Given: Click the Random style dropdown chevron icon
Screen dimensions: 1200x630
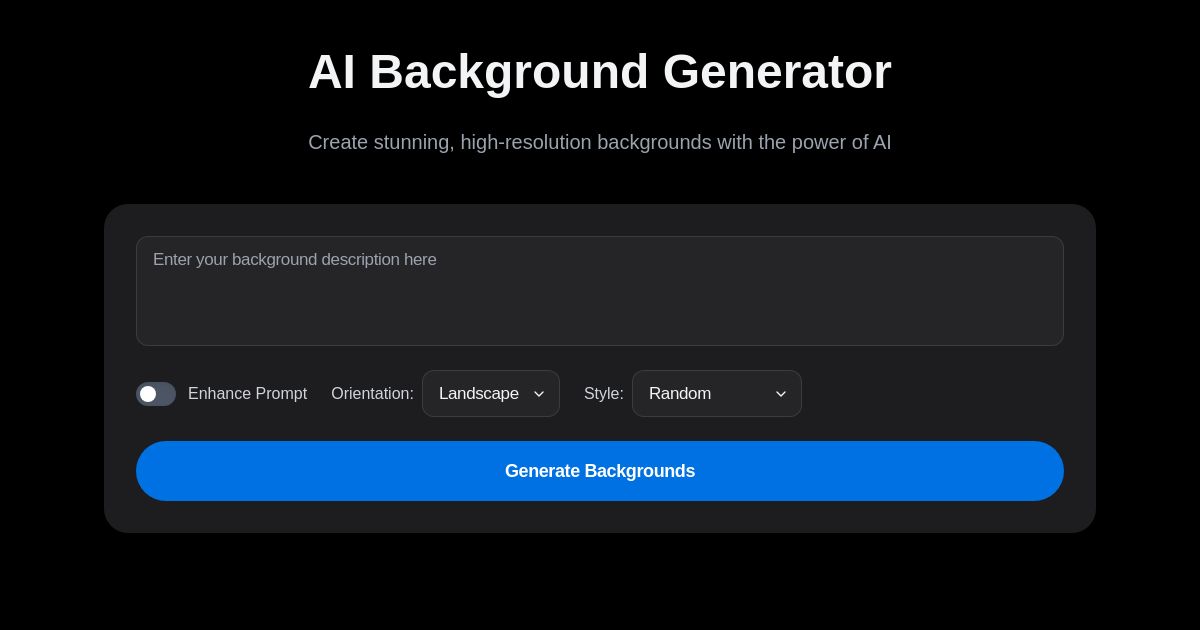Looking at the screenshot, I should [x=781, y=394].
